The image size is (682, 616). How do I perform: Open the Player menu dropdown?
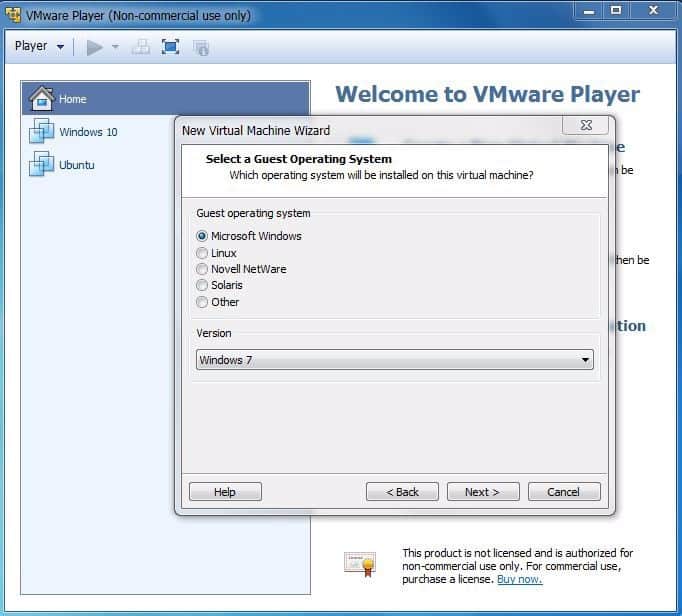[x=39, y=46]
